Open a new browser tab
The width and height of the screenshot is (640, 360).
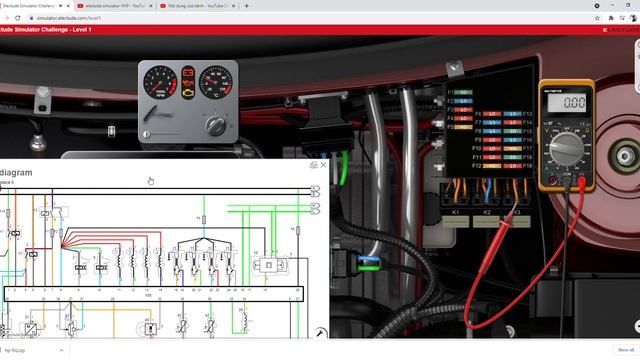click(247, 6)
